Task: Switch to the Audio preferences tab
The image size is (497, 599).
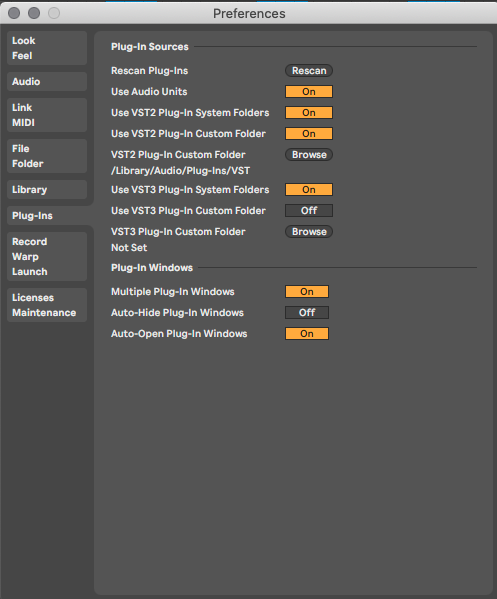Action: coord(47,81)
